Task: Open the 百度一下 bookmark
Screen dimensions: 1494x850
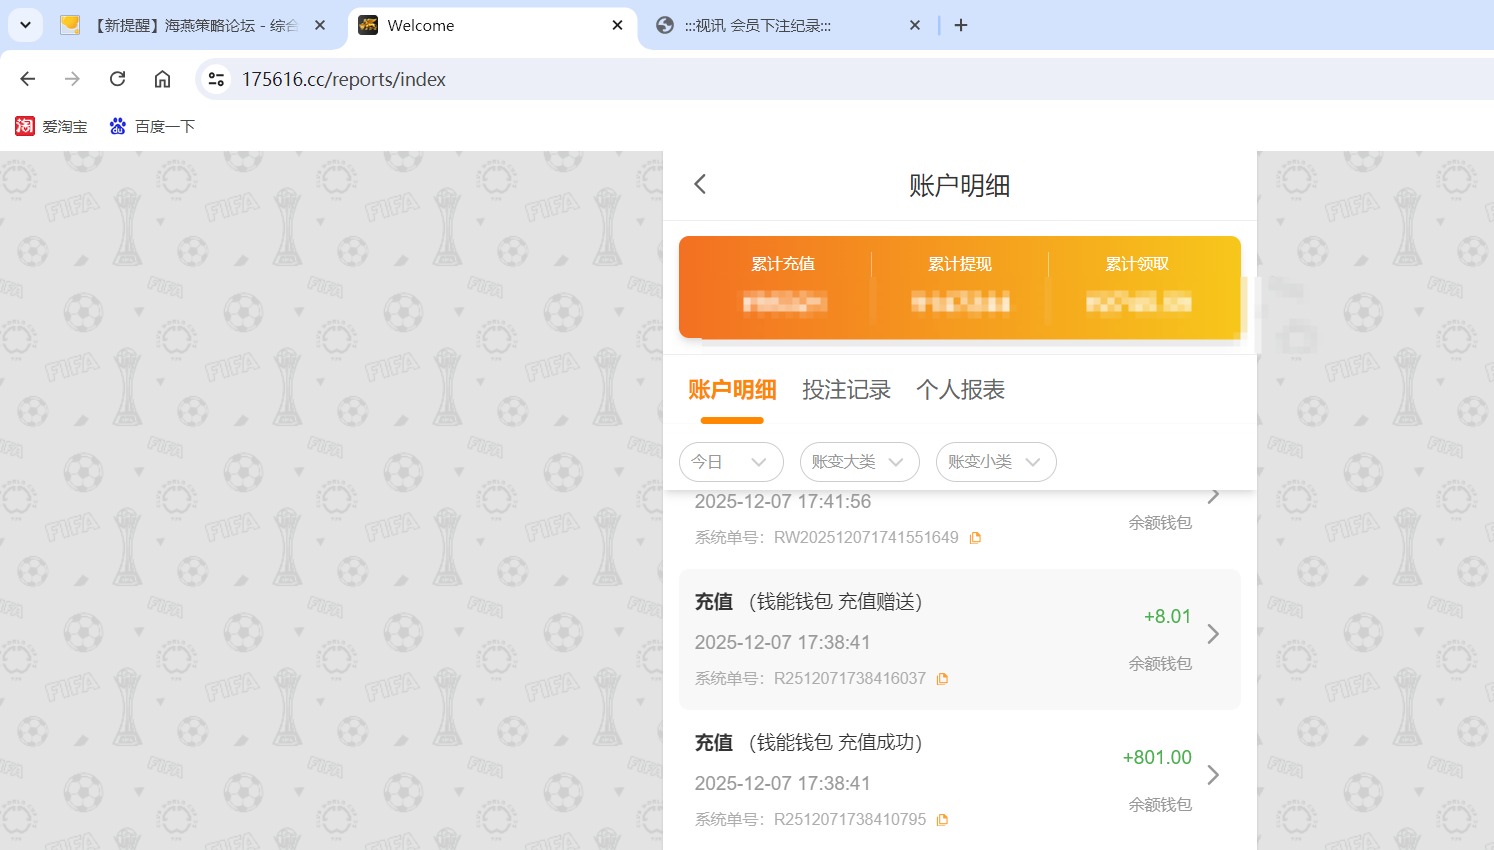Action: click(152, 126)
